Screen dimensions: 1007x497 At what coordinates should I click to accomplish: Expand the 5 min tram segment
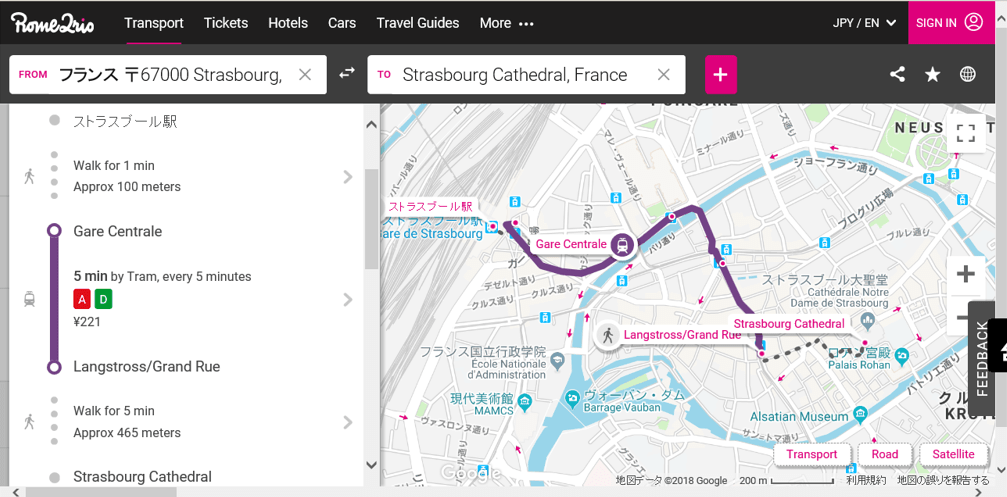(348, 299)
